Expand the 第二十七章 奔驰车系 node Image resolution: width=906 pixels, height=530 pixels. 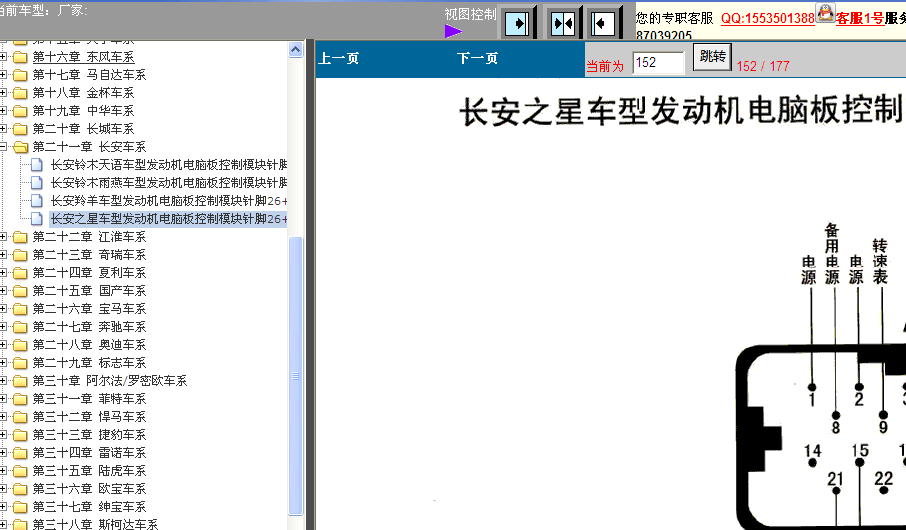3,327
